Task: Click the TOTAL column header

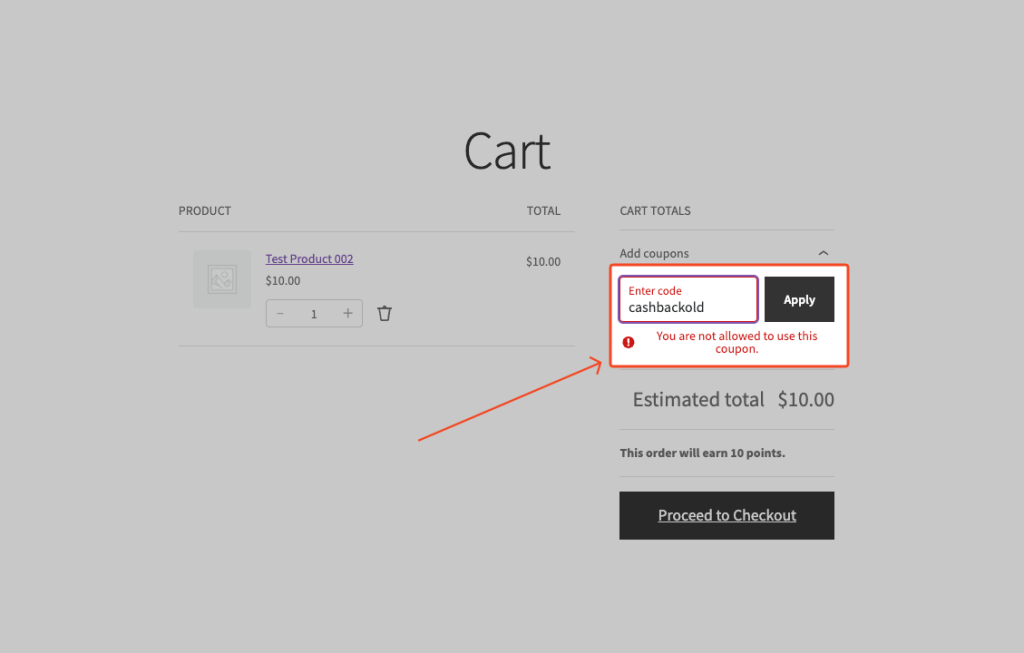Action: point(543,211)
